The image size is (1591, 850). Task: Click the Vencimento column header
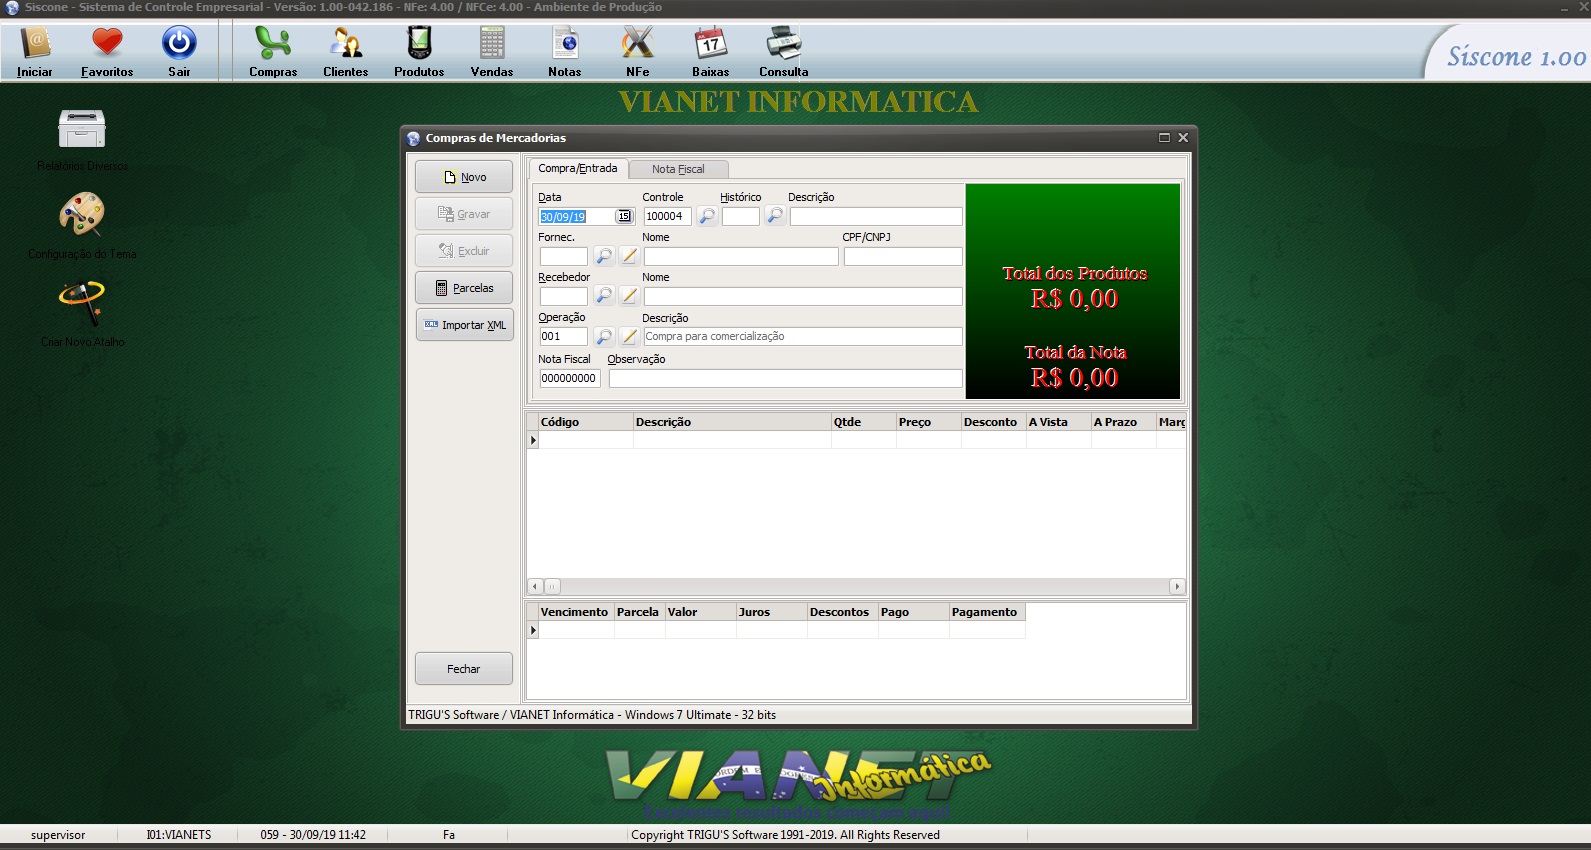pyautogui.click(x=577, y=612)
